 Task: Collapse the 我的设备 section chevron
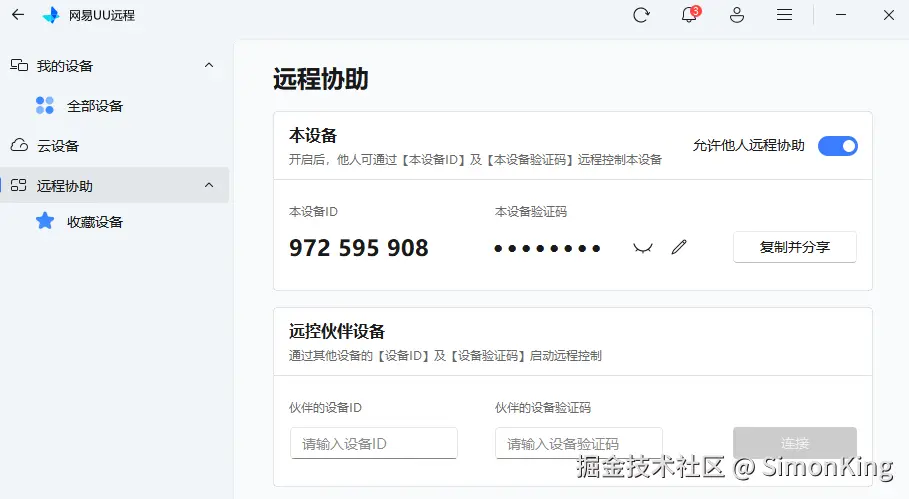pyautogui.click(x=209, y=65)
